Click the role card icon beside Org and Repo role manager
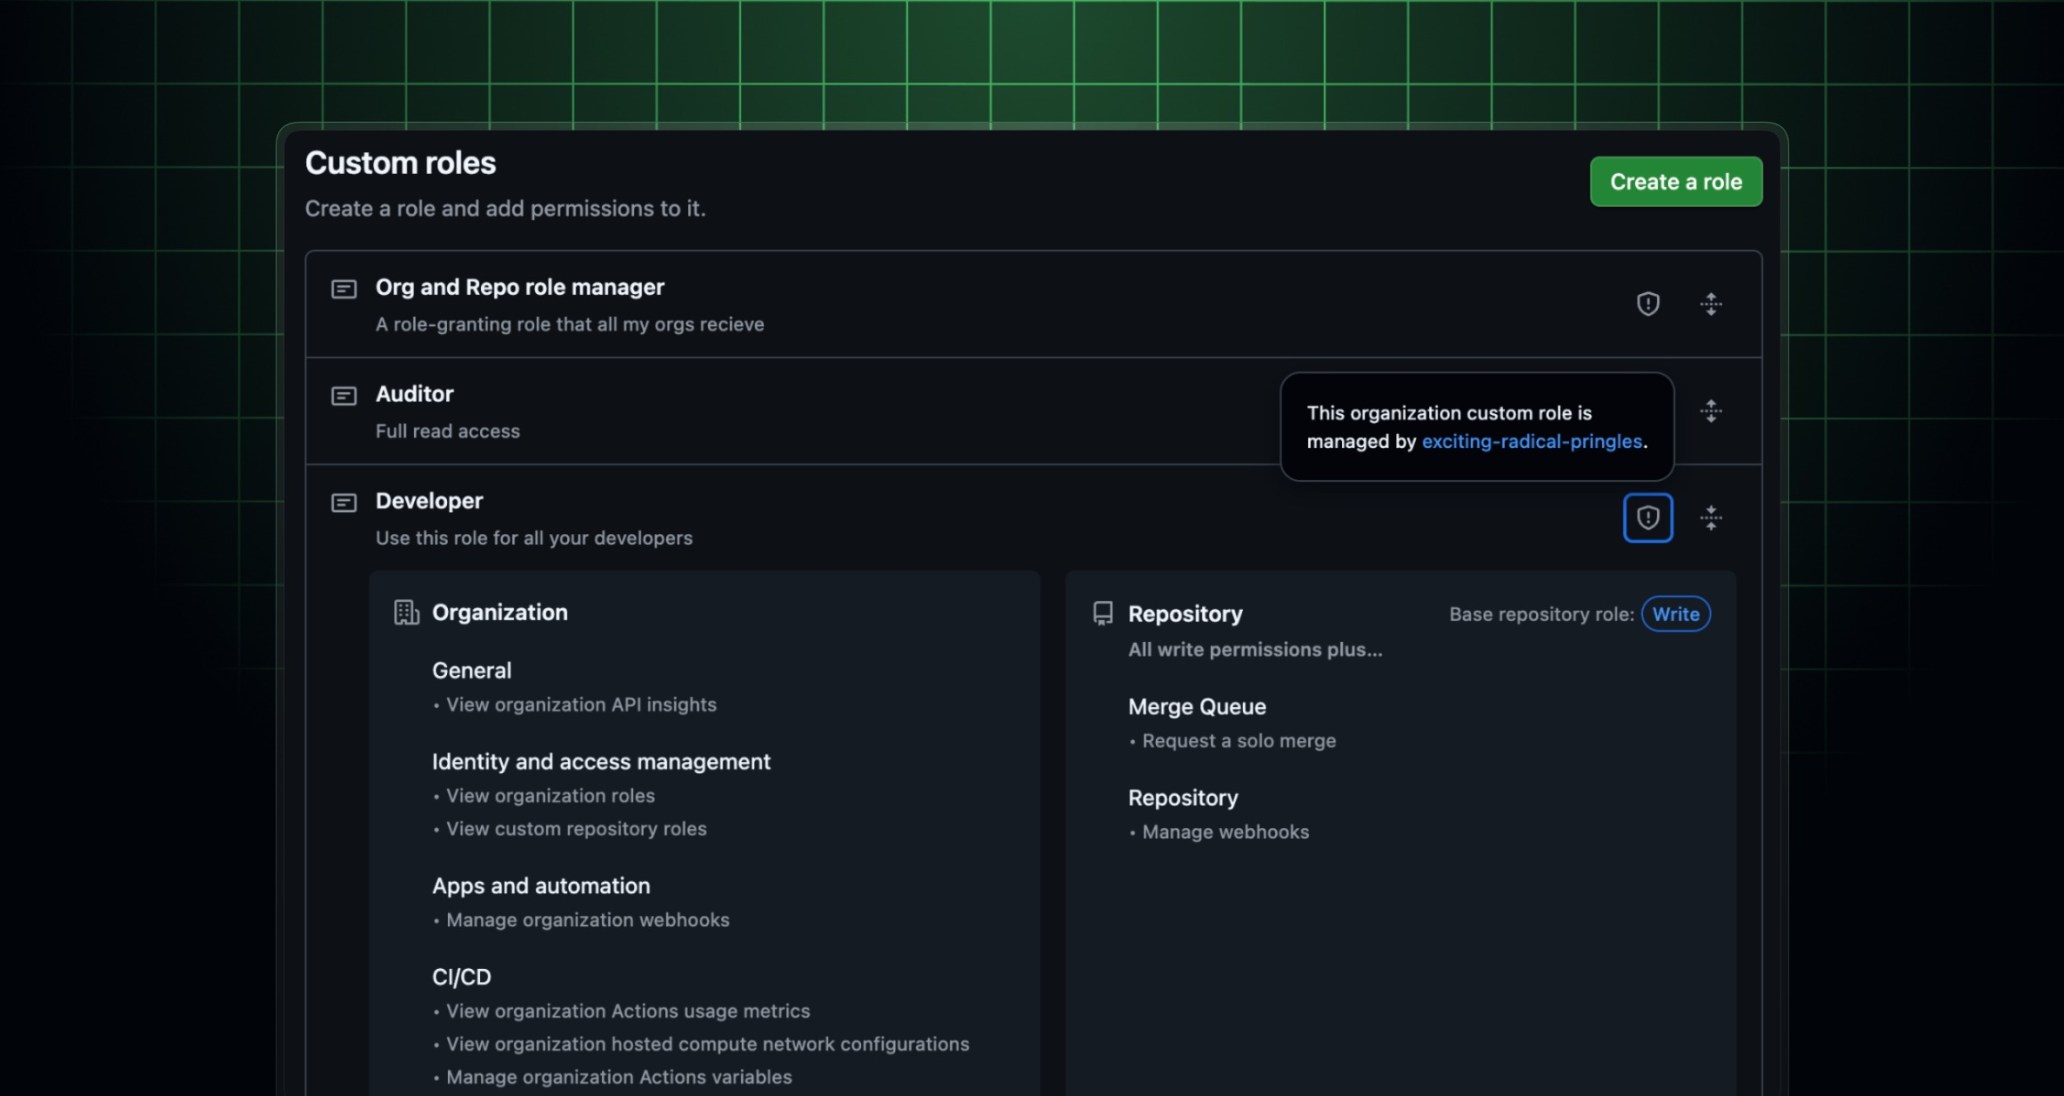The height and width of the screenshot is (1096, 2064). (343, 288)
